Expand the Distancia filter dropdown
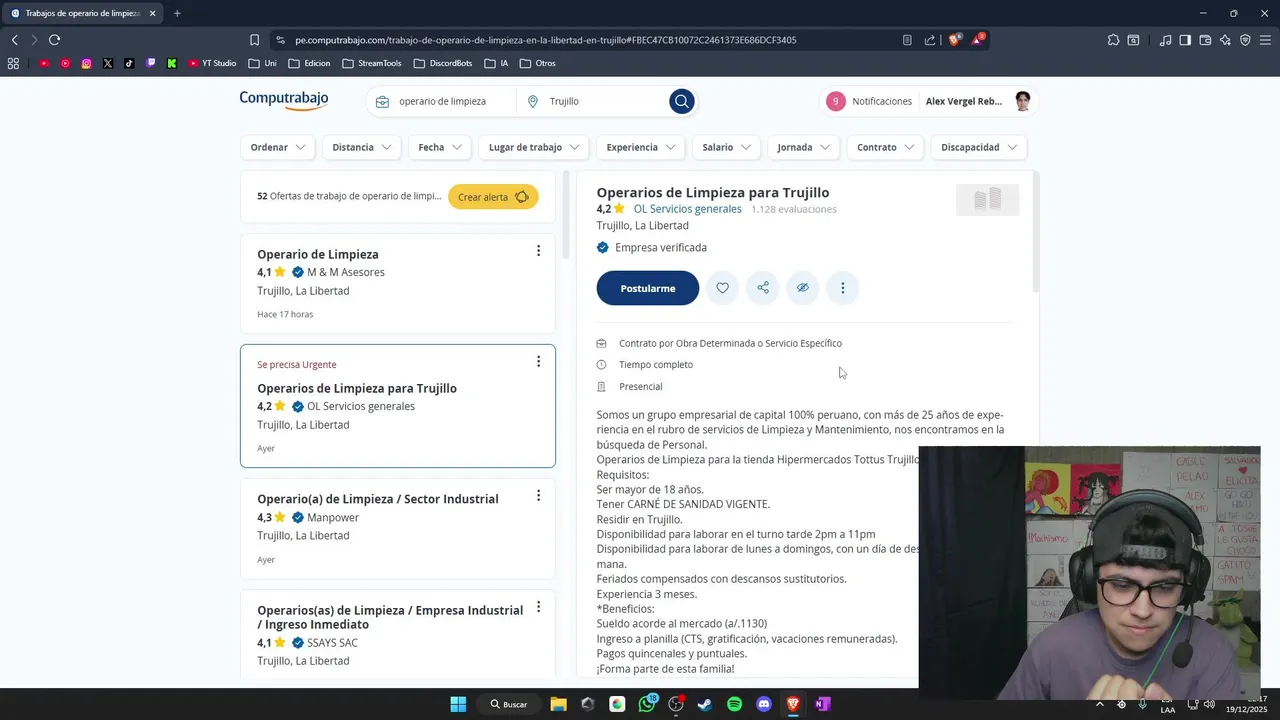 click(361, 147)
